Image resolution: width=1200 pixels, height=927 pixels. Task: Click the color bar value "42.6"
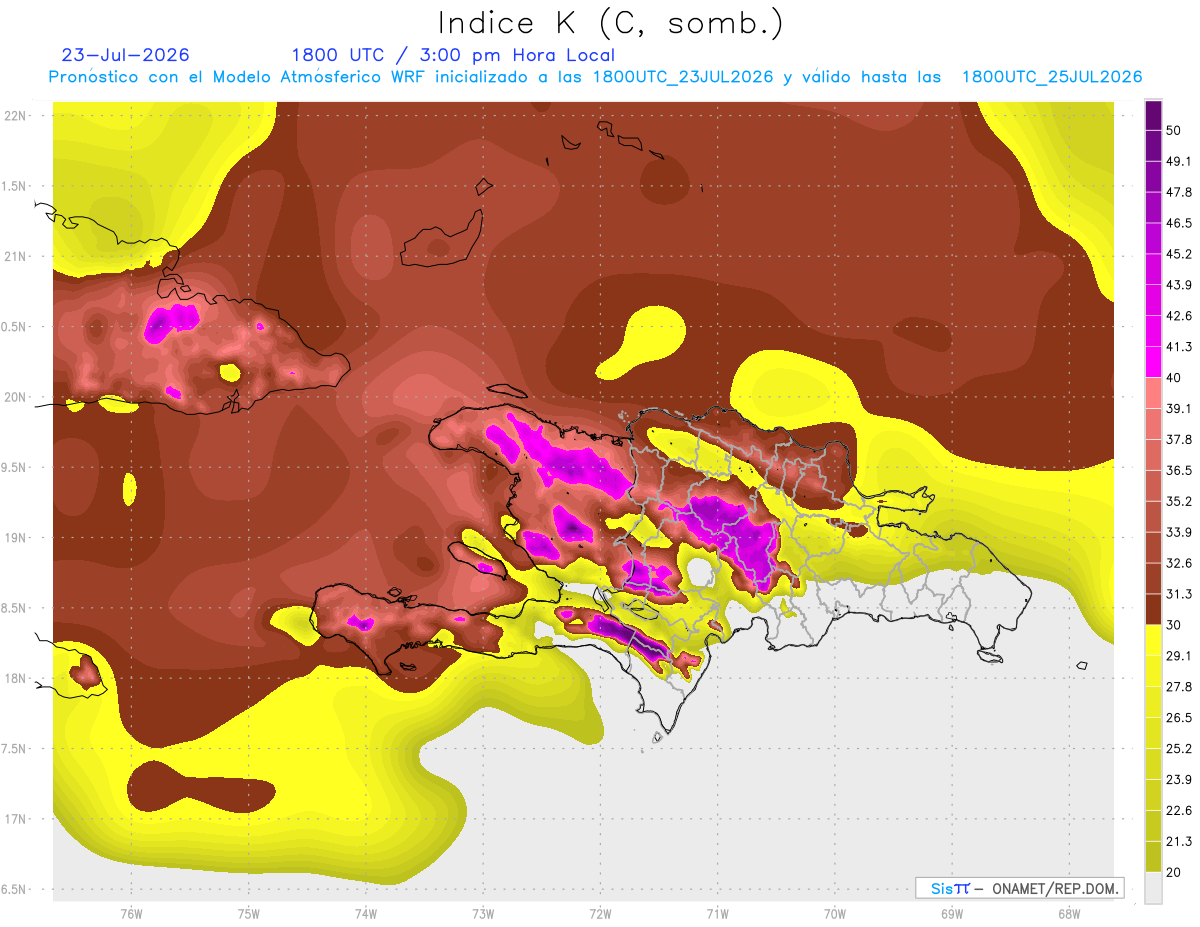coord(1179,316)
